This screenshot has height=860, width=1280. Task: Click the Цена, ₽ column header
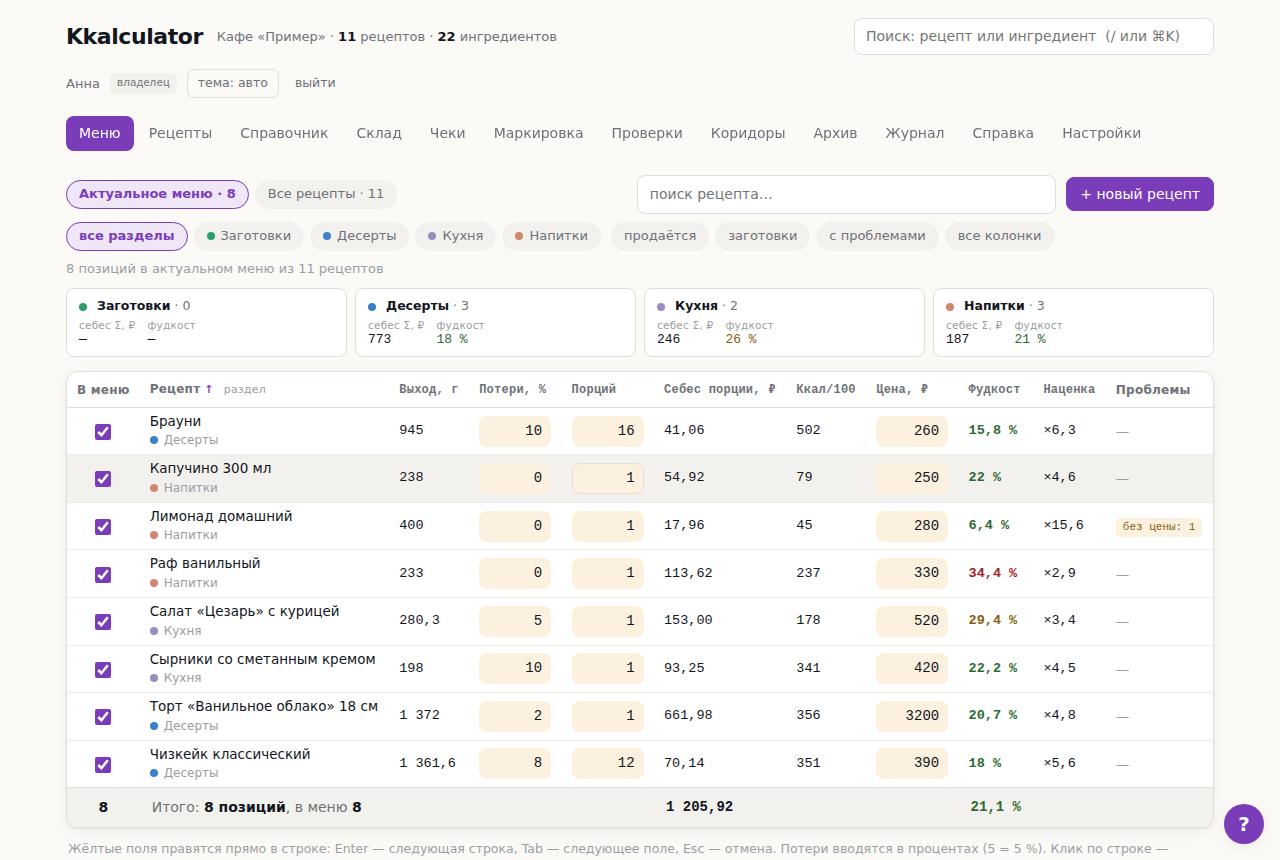click(x=902, y=389)
